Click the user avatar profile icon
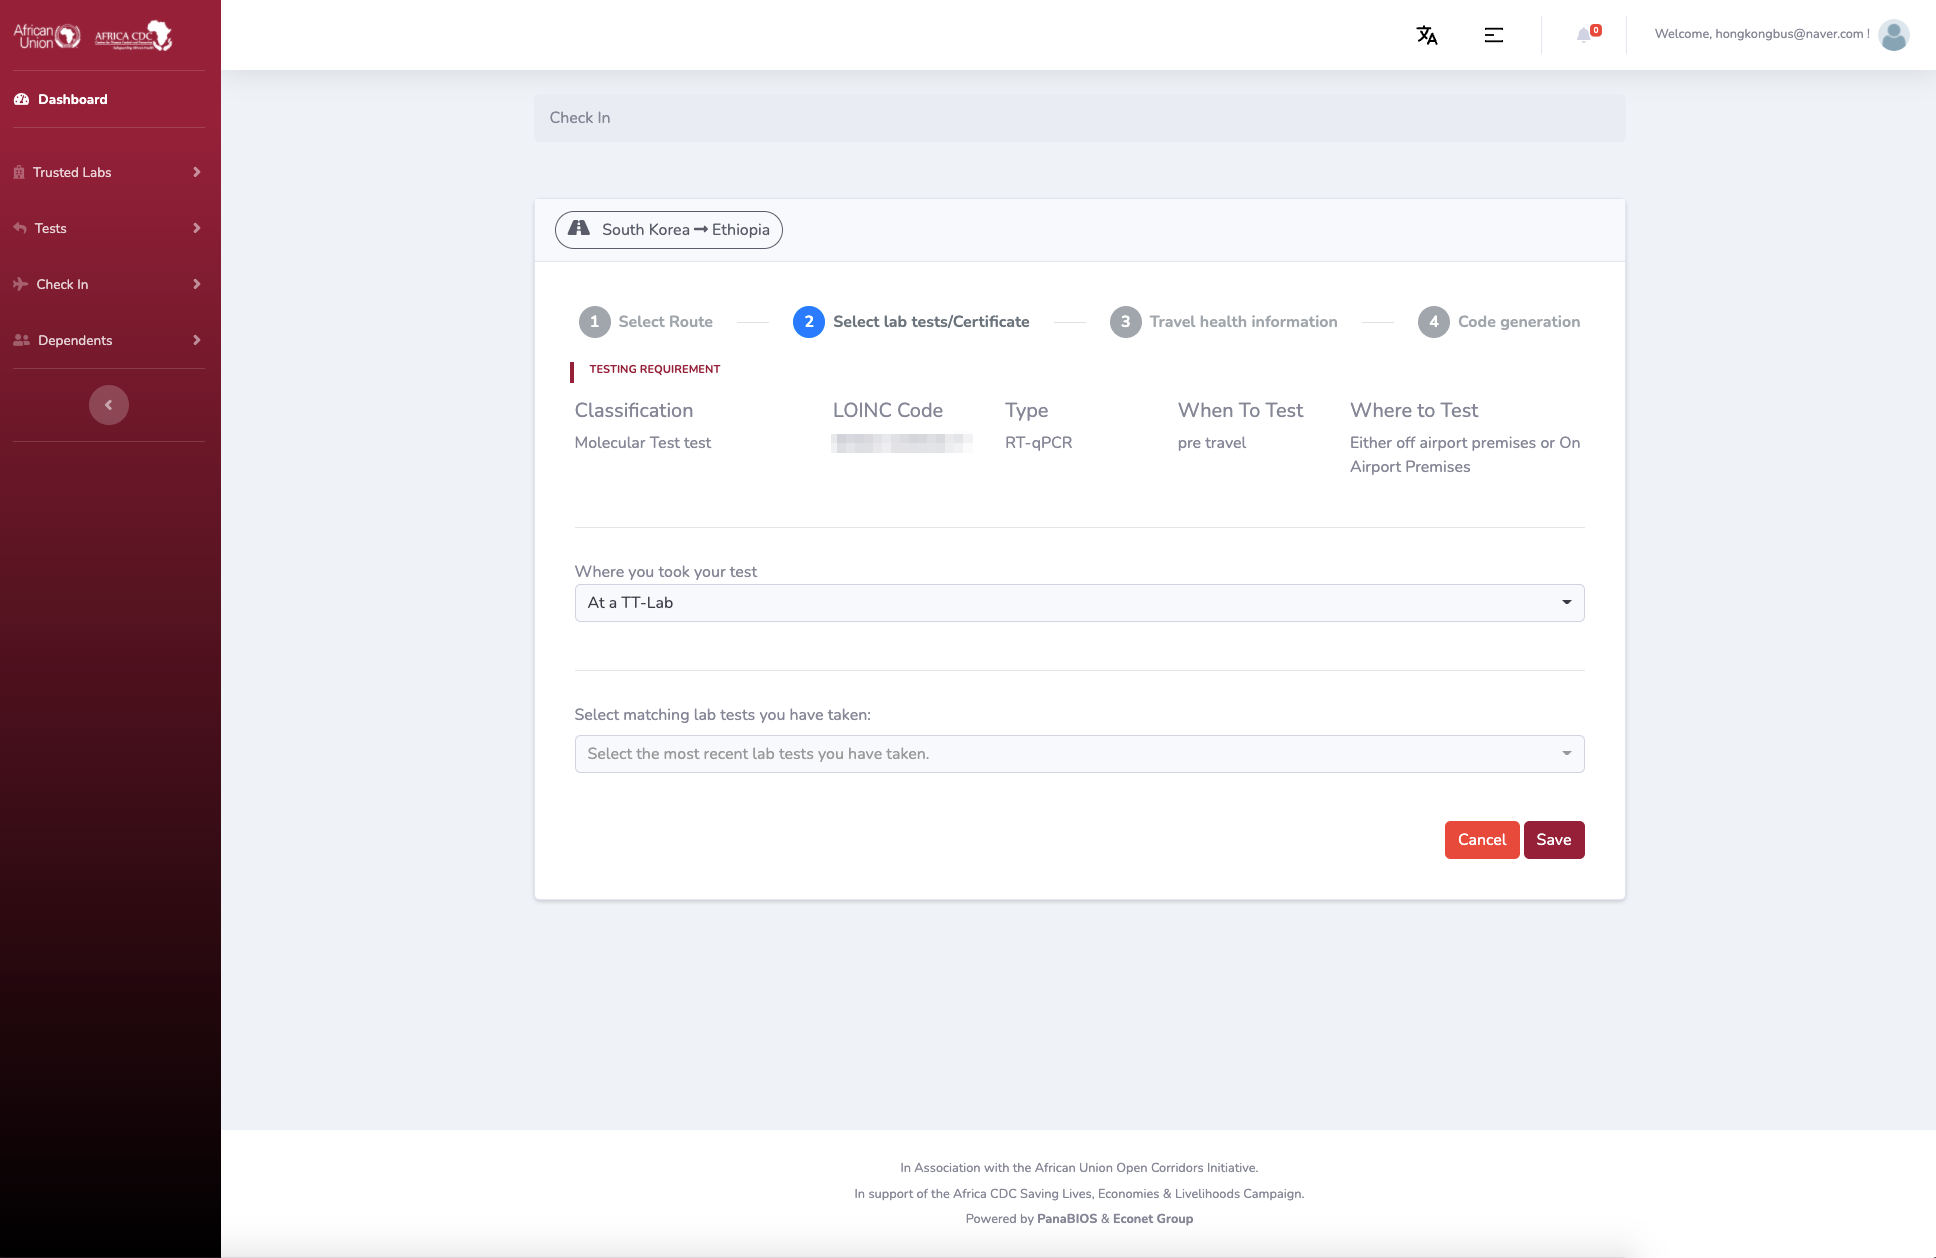This screenshot has height=1258, width=1936. coord(1893,35)
